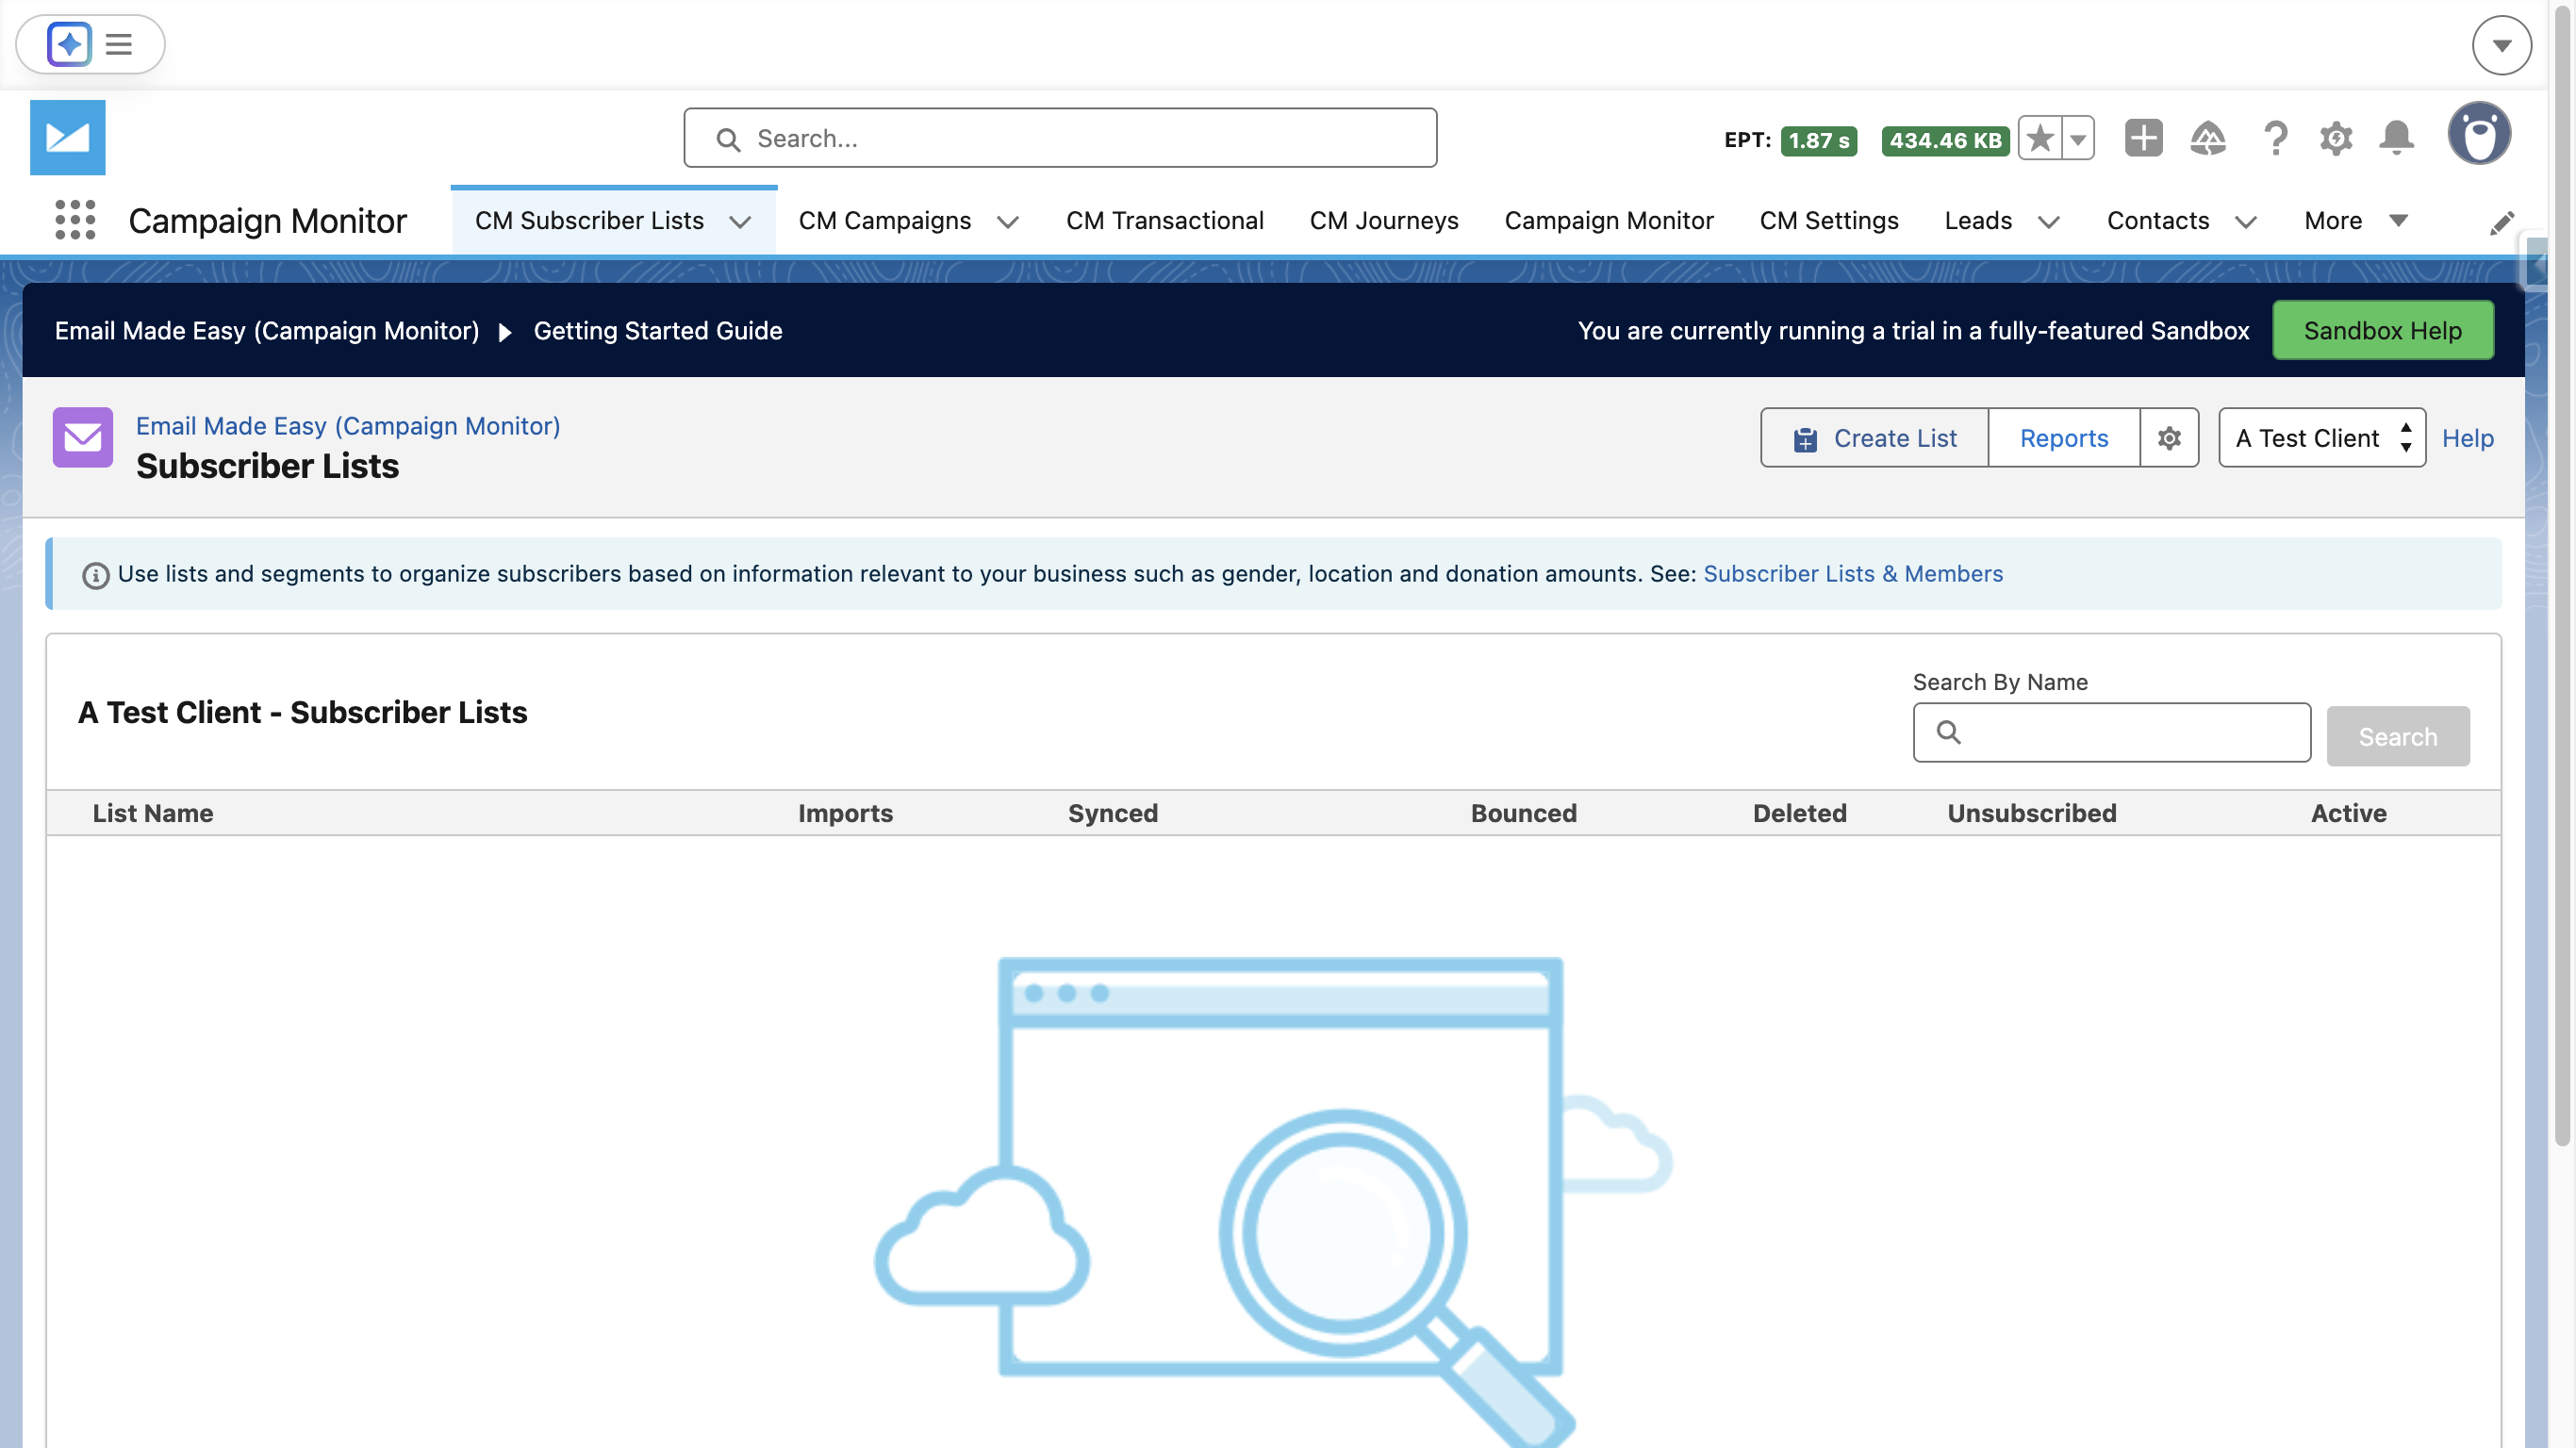
Task: Open the Salesforce Help question mark
Action: pos(2275,138)
